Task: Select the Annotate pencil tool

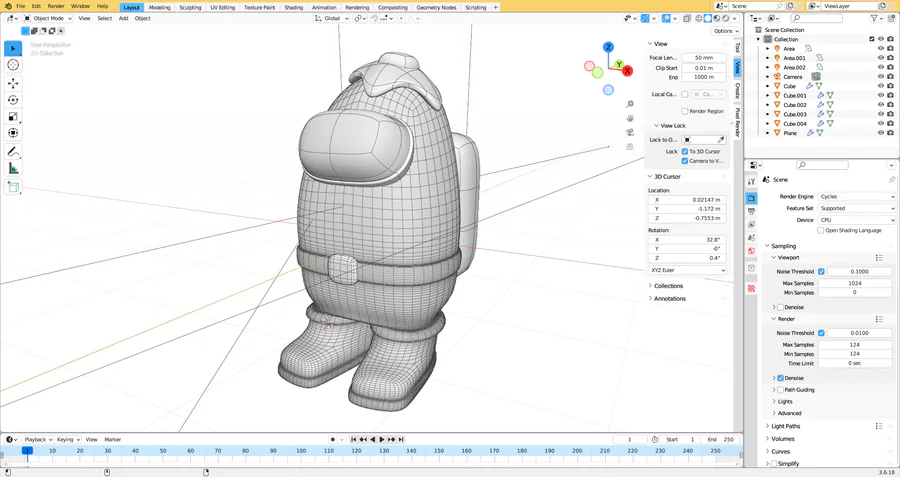Action: click(x=13, y=152)
